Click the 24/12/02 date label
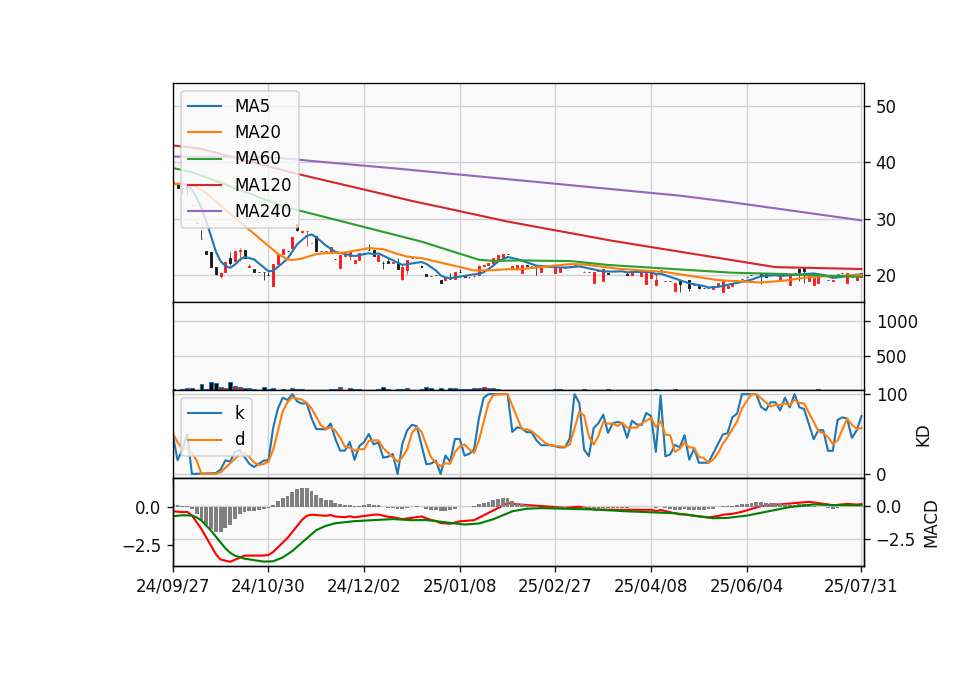This screenshot has height=690, width=960. [x=364, y=586]
